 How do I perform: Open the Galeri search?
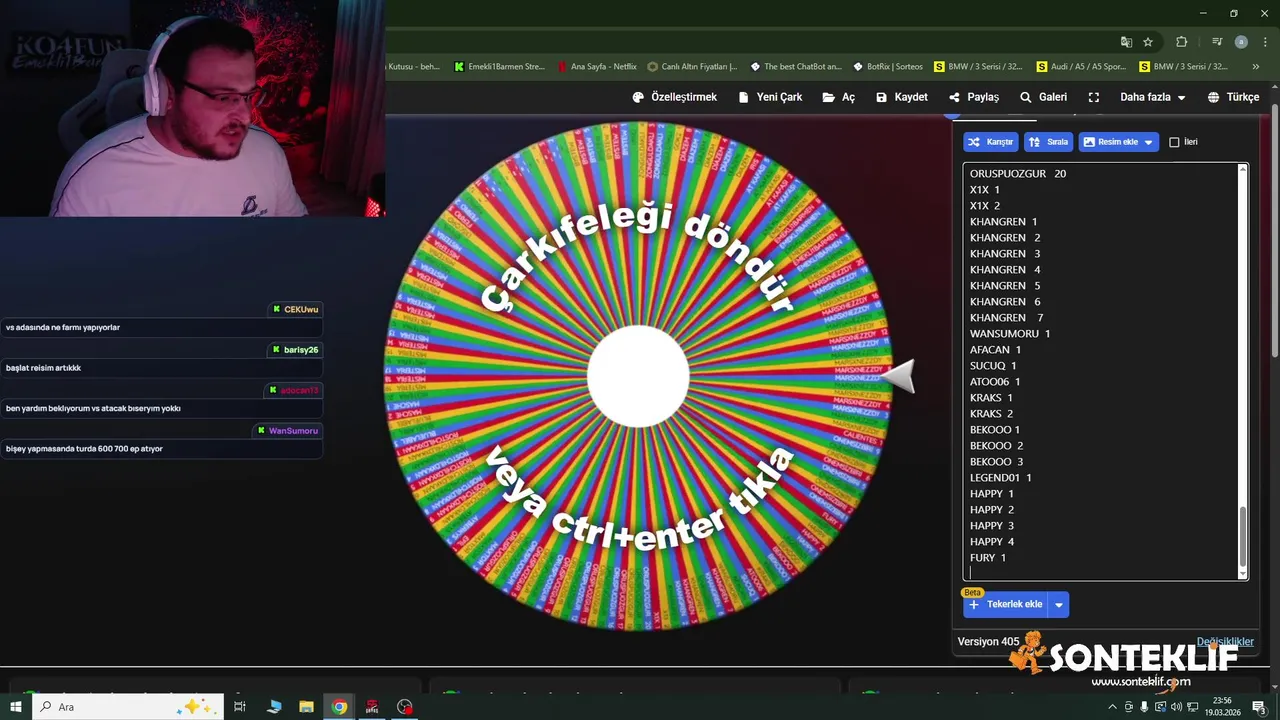(x=1043, y=97)
